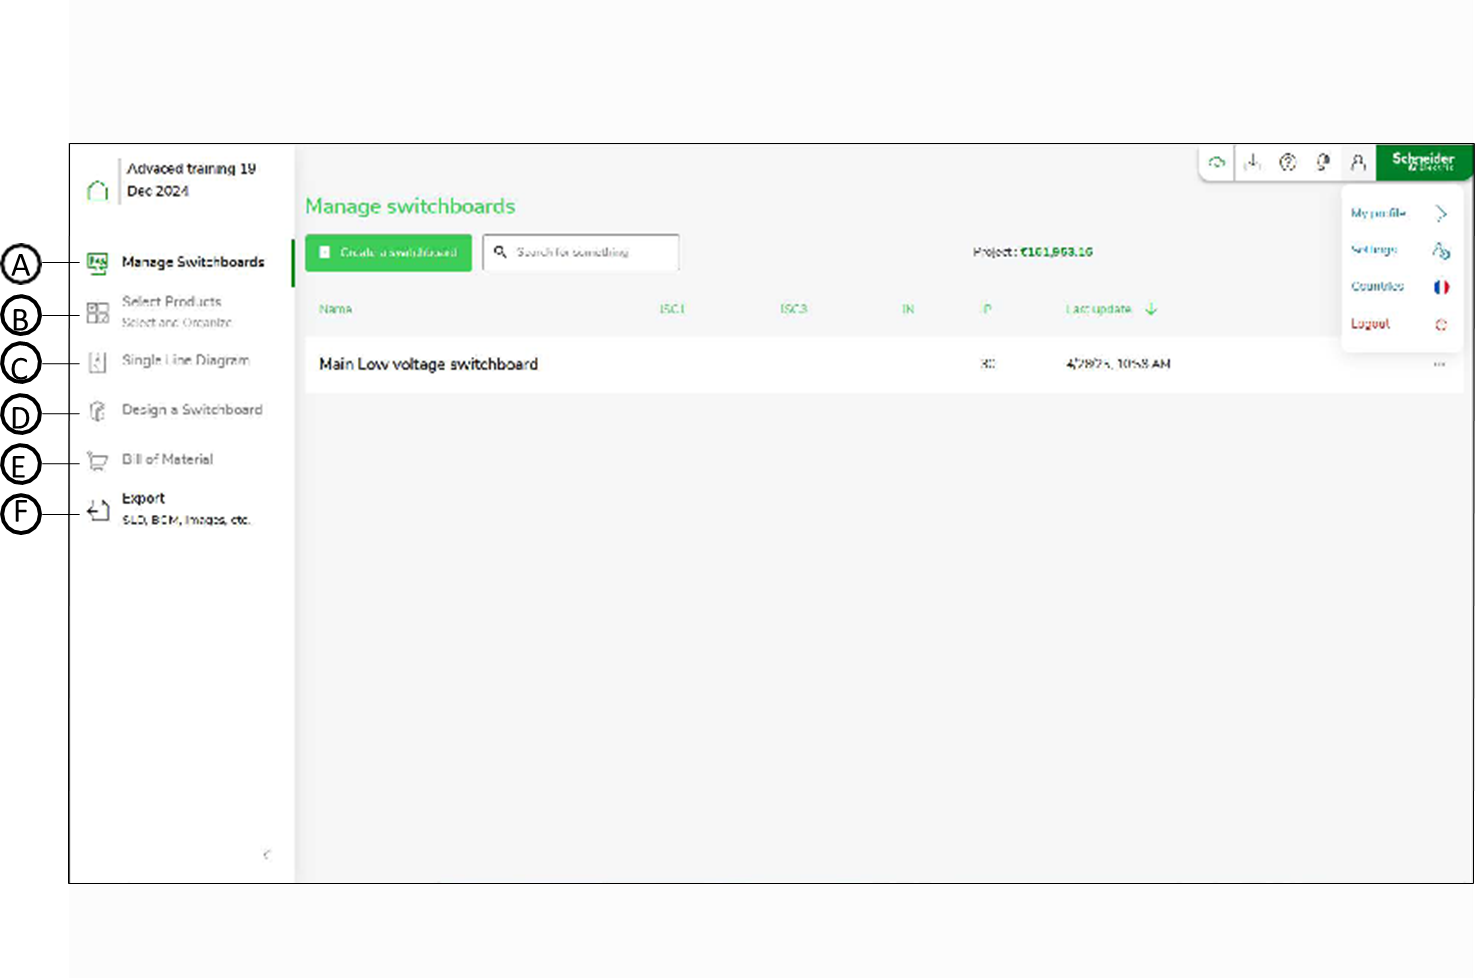Viewport: 1475px width, 978px height.
Task: Click the Manage switchboards page heading
Action: coord(410,206)
